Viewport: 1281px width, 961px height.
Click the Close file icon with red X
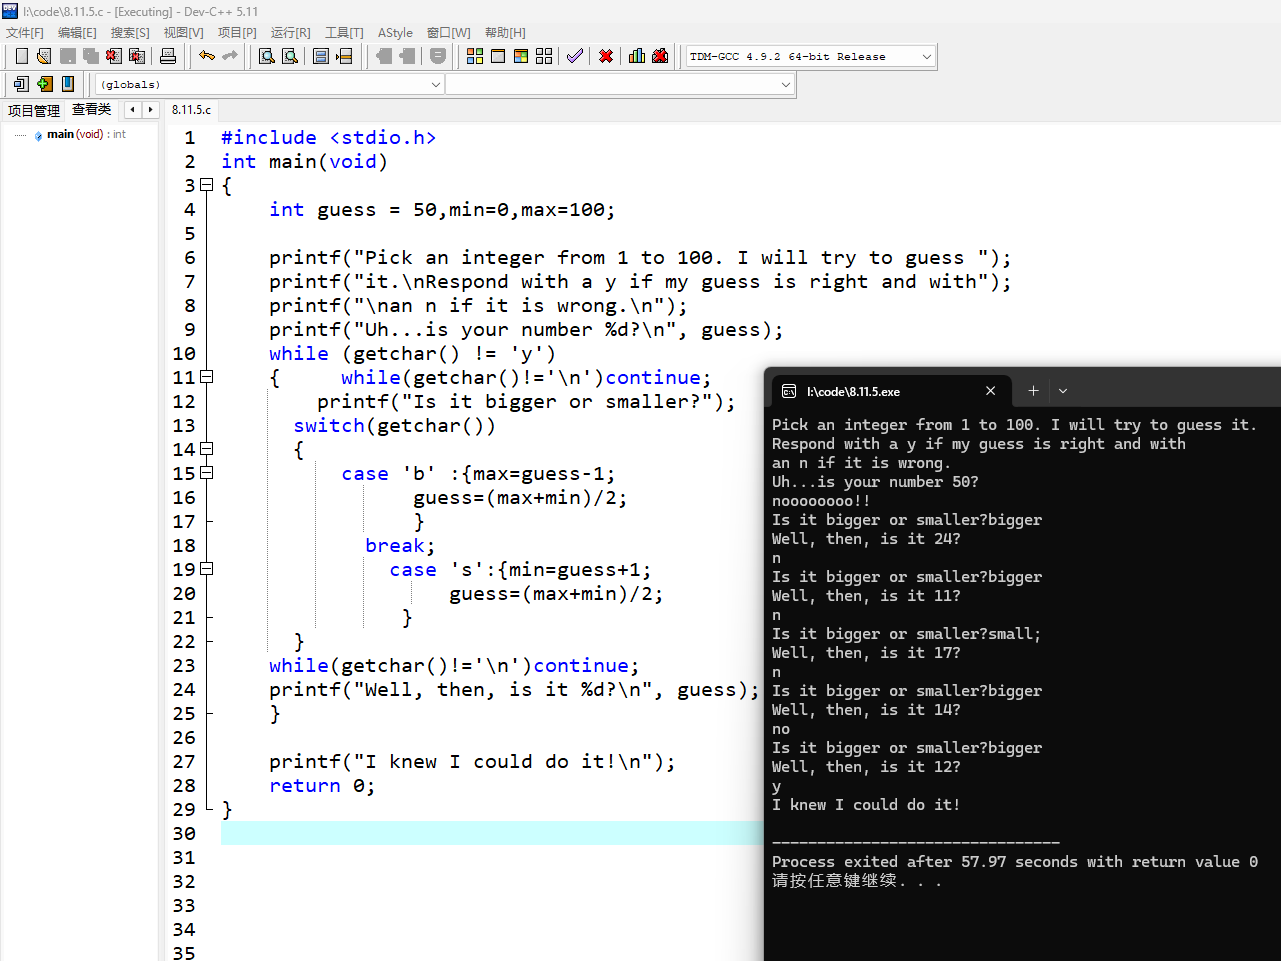pos(114,56)
